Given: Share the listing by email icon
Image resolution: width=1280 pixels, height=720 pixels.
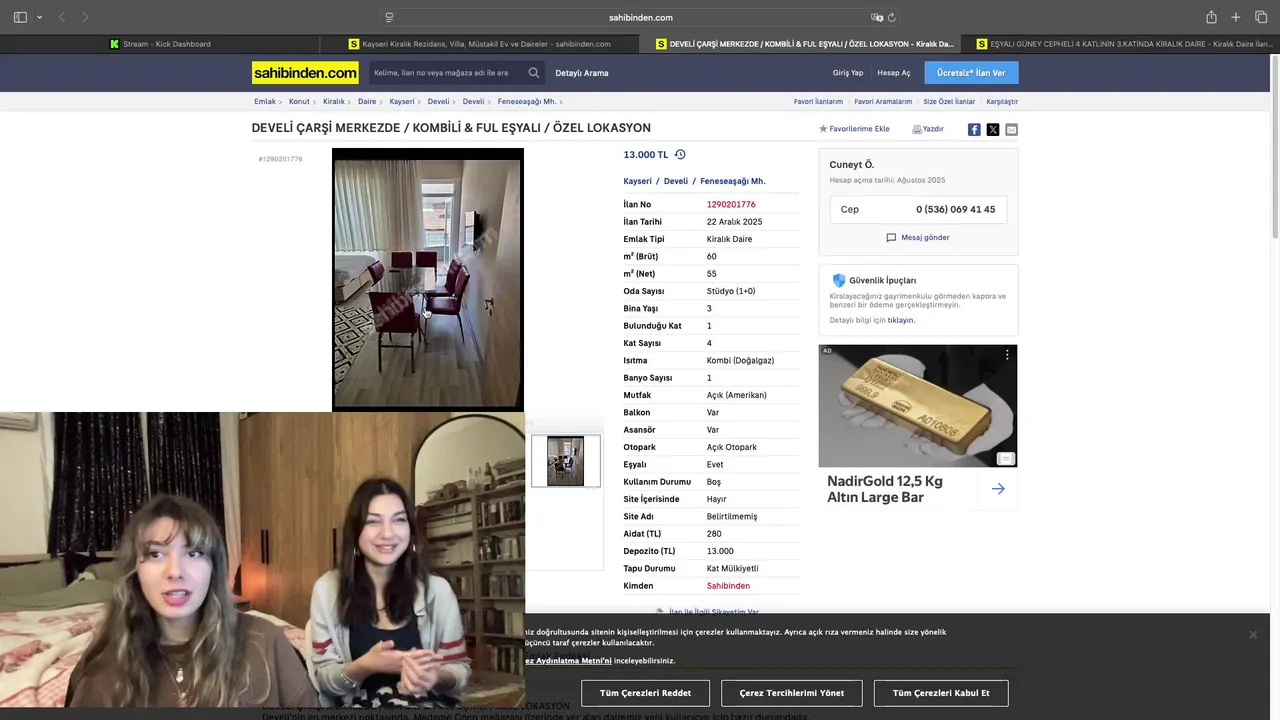Looking at the screenshot, I should point(1011,129).
